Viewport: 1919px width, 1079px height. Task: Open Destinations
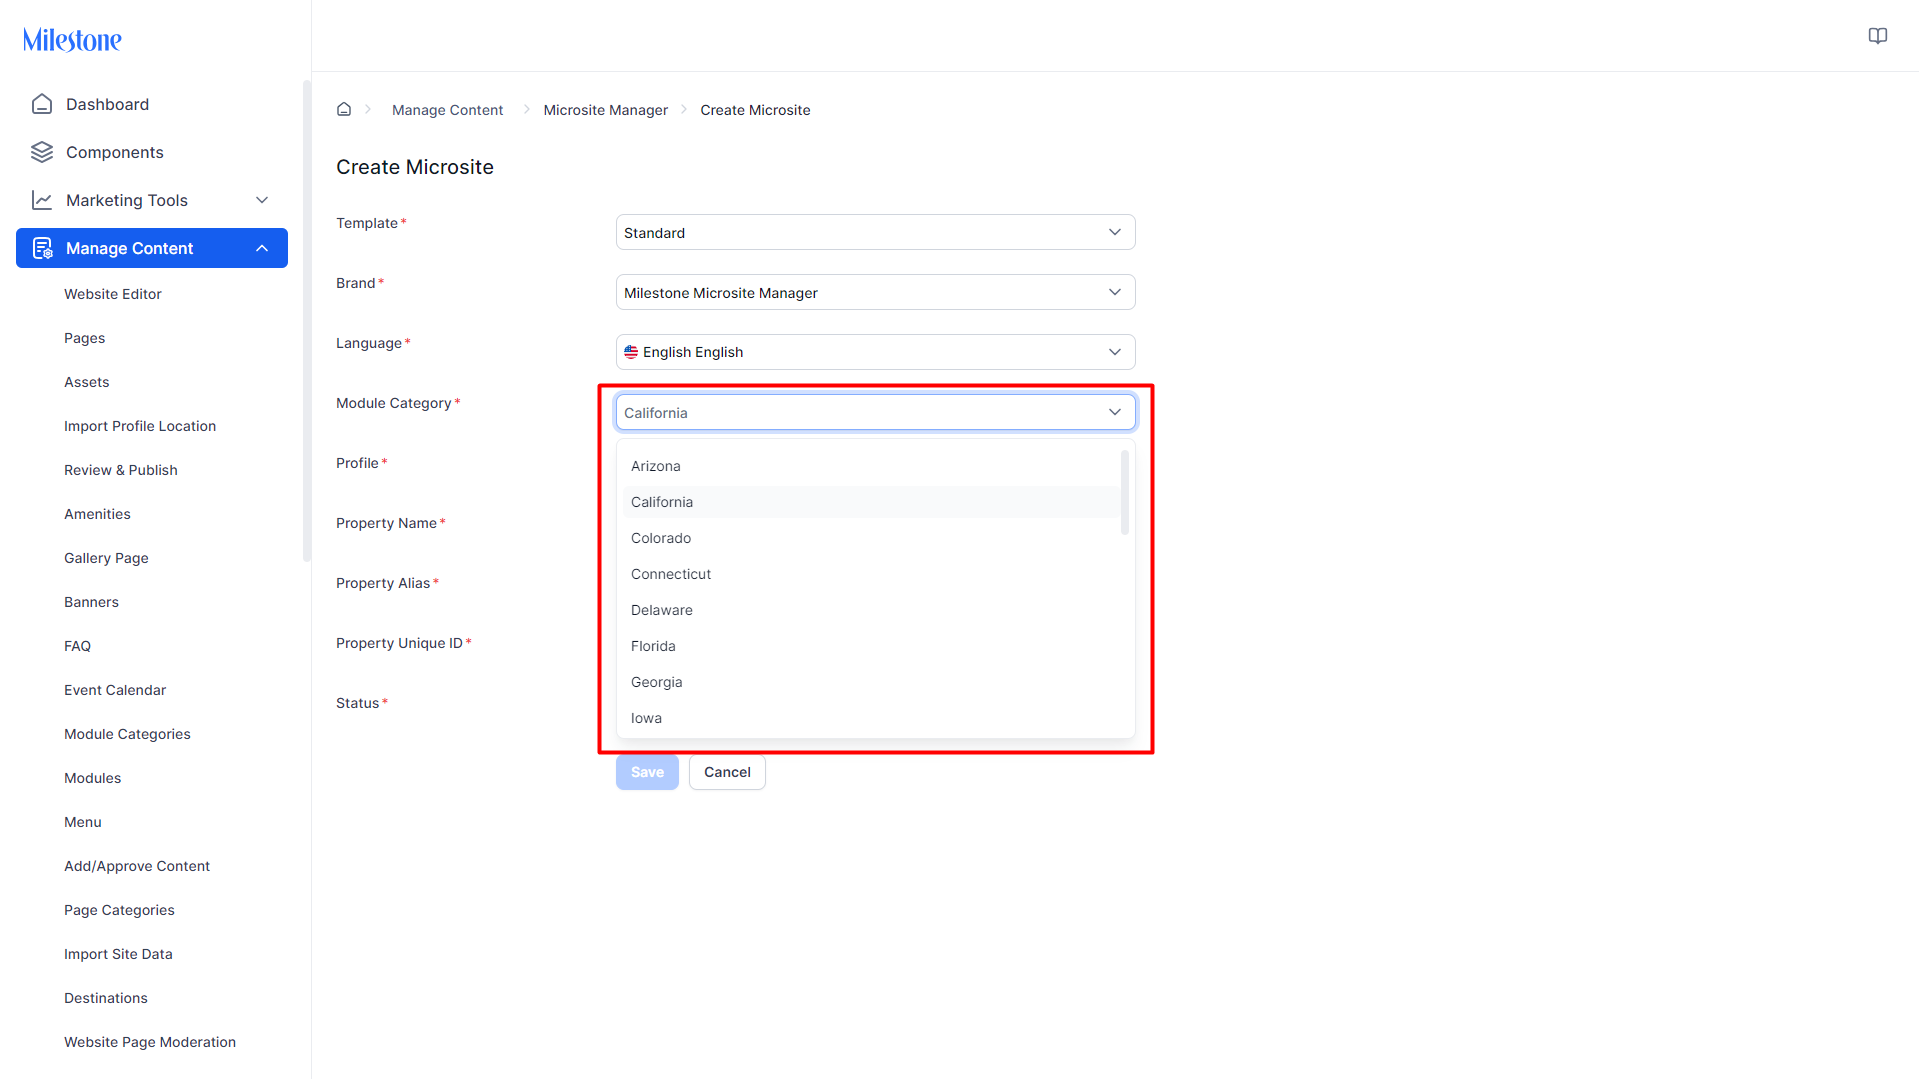[x=106, y=998]
